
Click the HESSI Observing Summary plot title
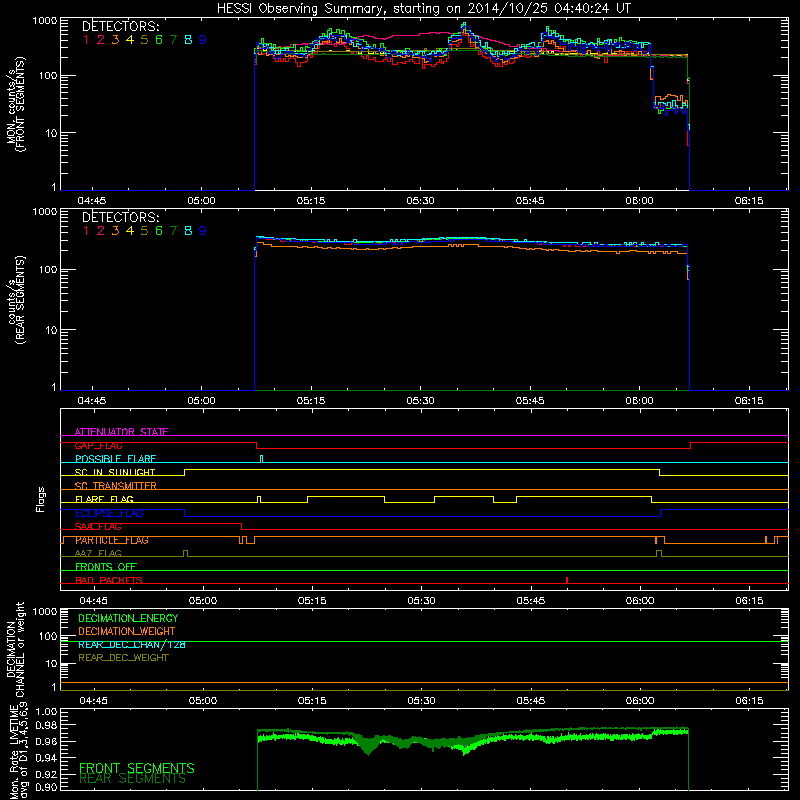click(x=423, y=8)
